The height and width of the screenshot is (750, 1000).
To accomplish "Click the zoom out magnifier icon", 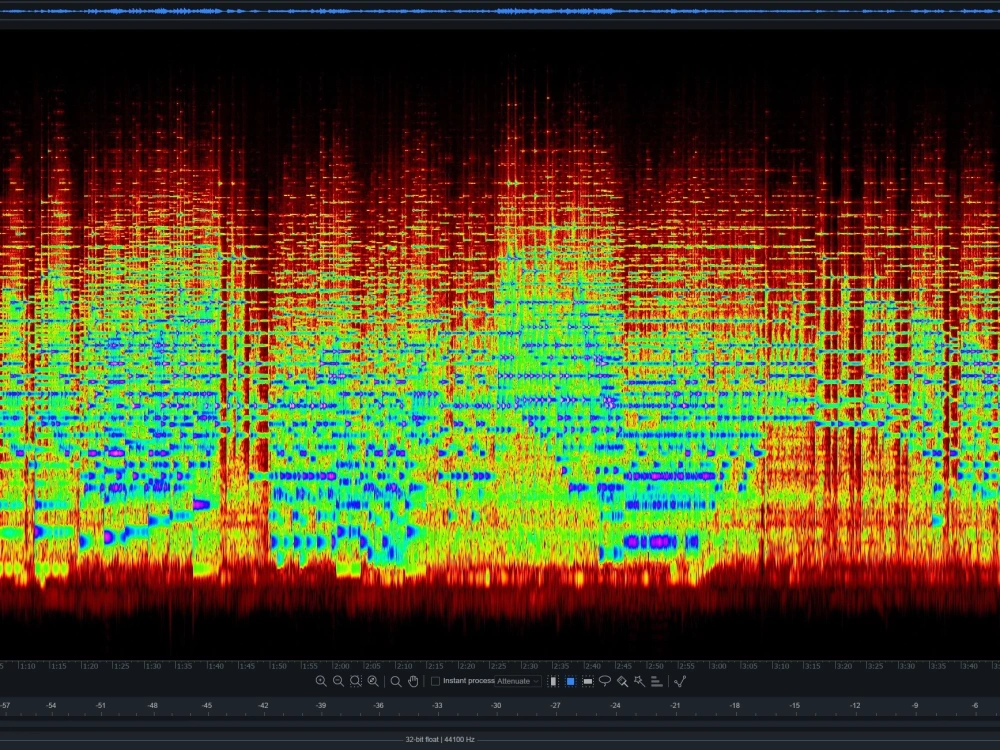I will coord(338,681).
